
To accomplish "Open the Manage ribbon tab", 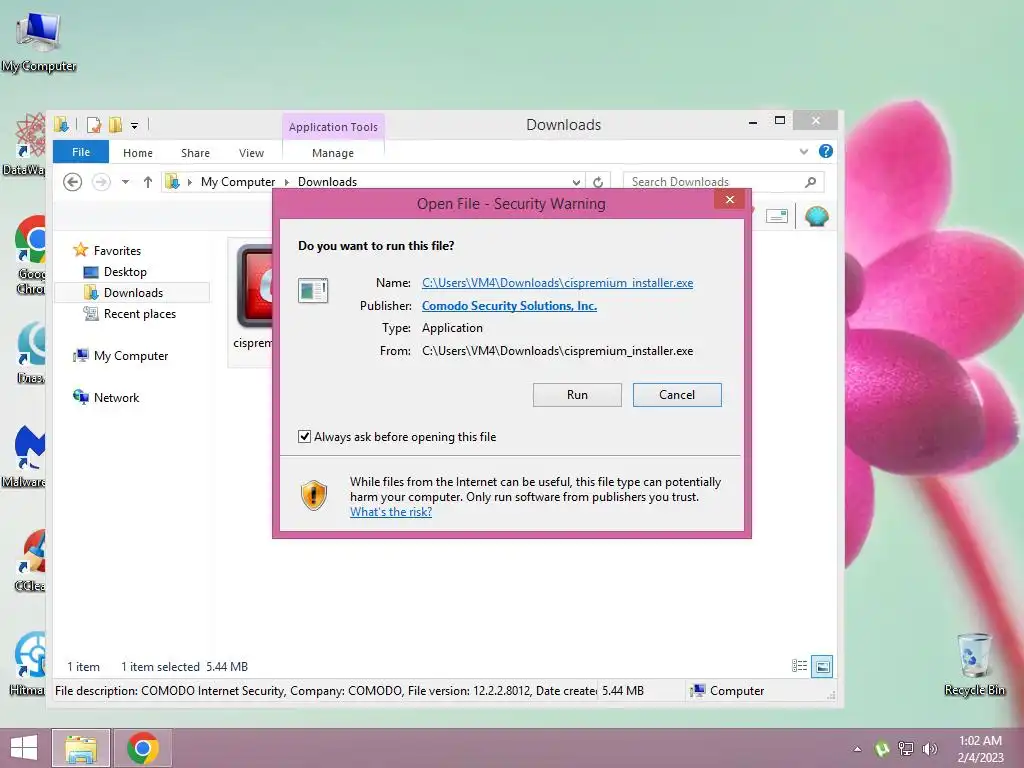I will 333,153.
